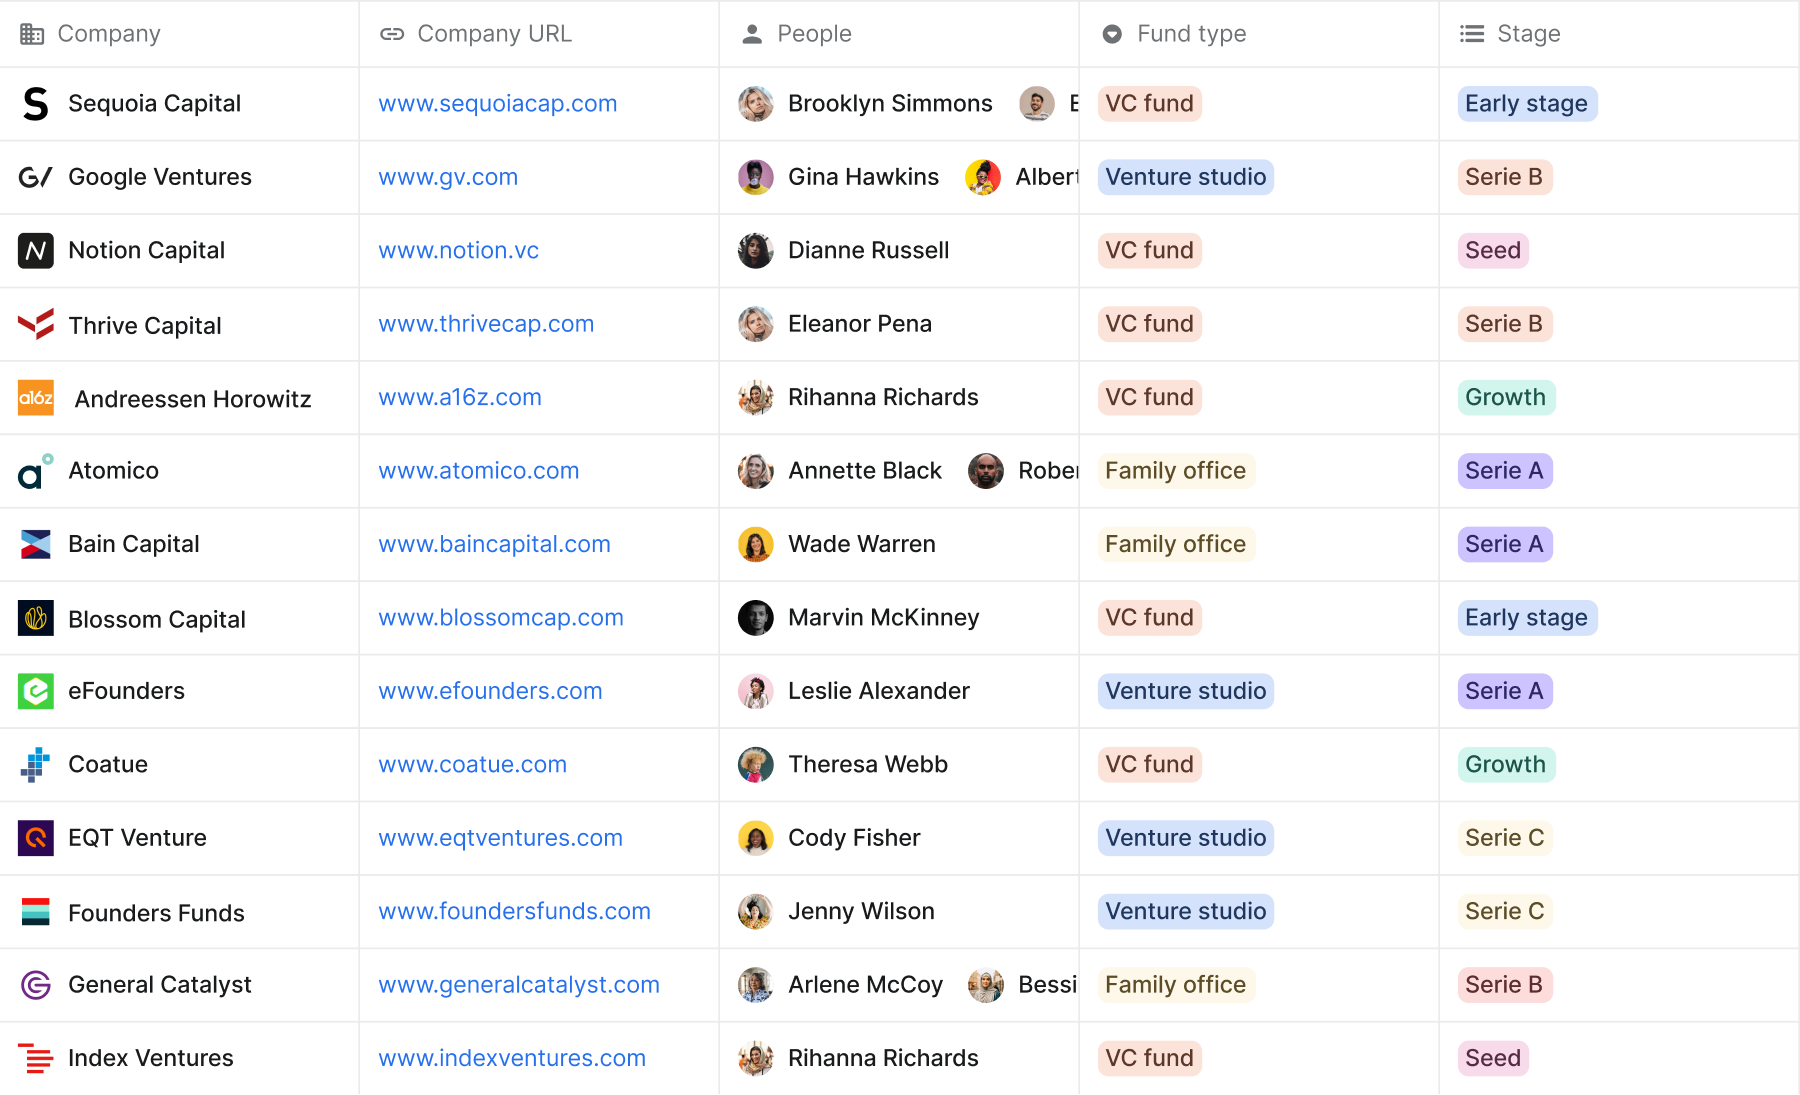Open the Company column header
The width and height of the screenshot is (1800, 1095).
click(180, 34)
